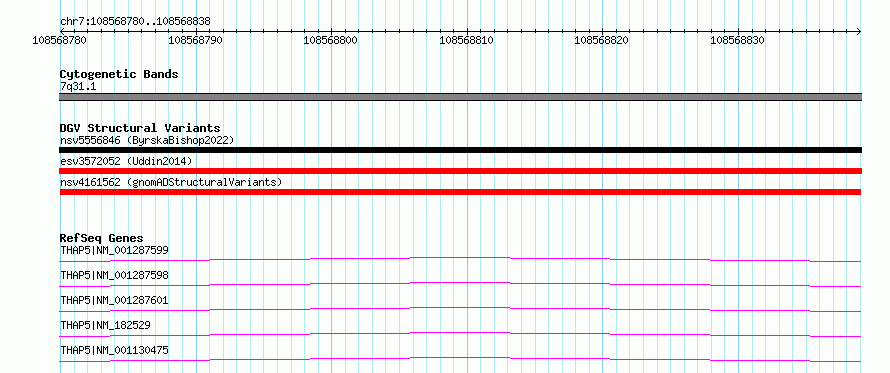Image resolution: width=890 pixels, height=373 pixels.
Task: Open transcript THAP5|NM_001287599
Action: tap(114, 250)
